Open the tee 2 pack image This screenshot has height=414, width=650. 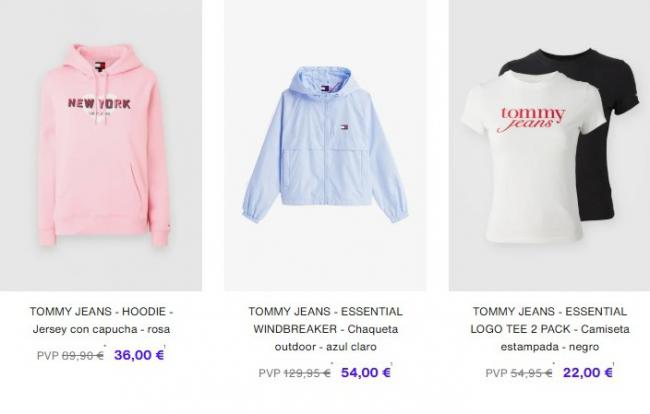pyautogui.click(x=549, y=145)
